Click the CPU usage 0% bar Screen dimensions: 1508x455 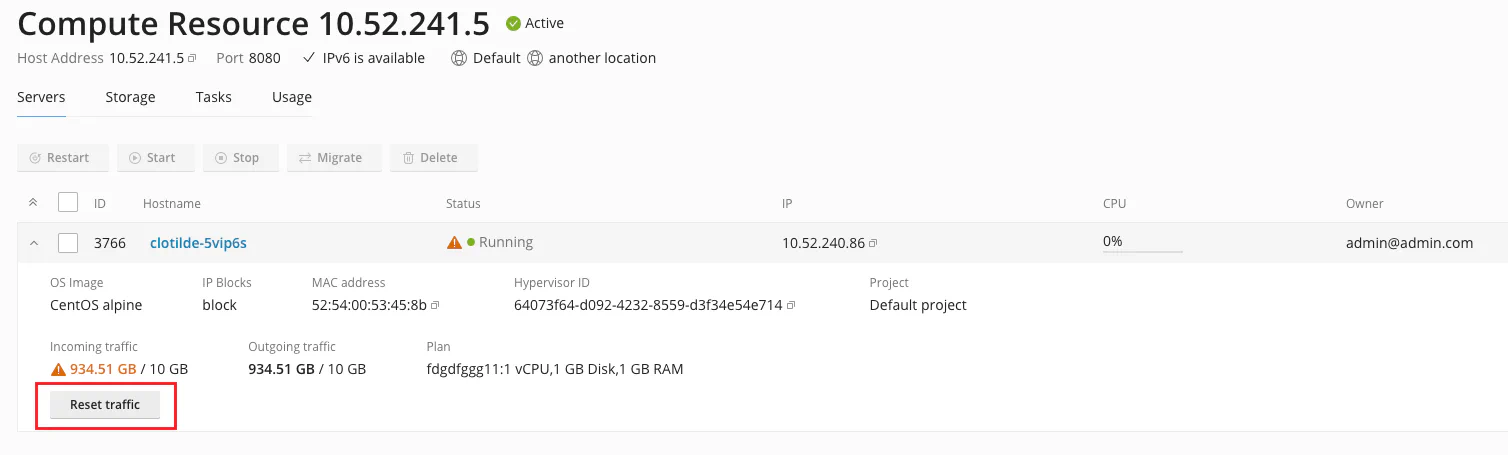click(x=1142, y=243)
